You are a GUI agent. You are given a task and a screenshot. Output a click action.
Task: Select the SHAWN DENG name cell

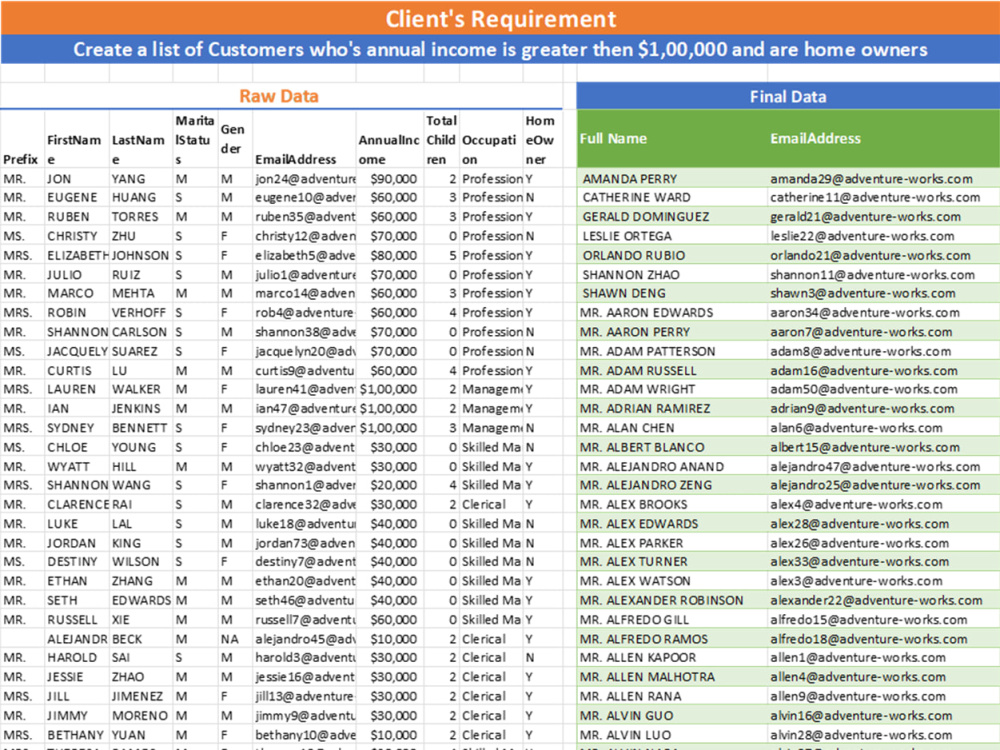pyautogui.click(x=672, y=293)
